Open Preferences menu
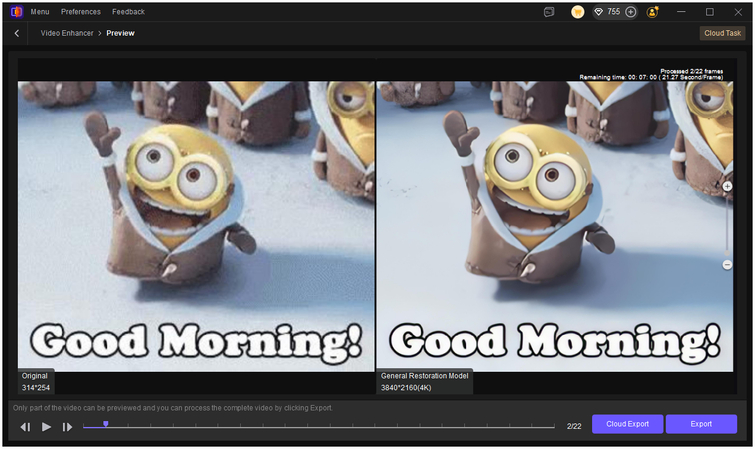Screen dimensions: 755x449 (x=80, y=12)
